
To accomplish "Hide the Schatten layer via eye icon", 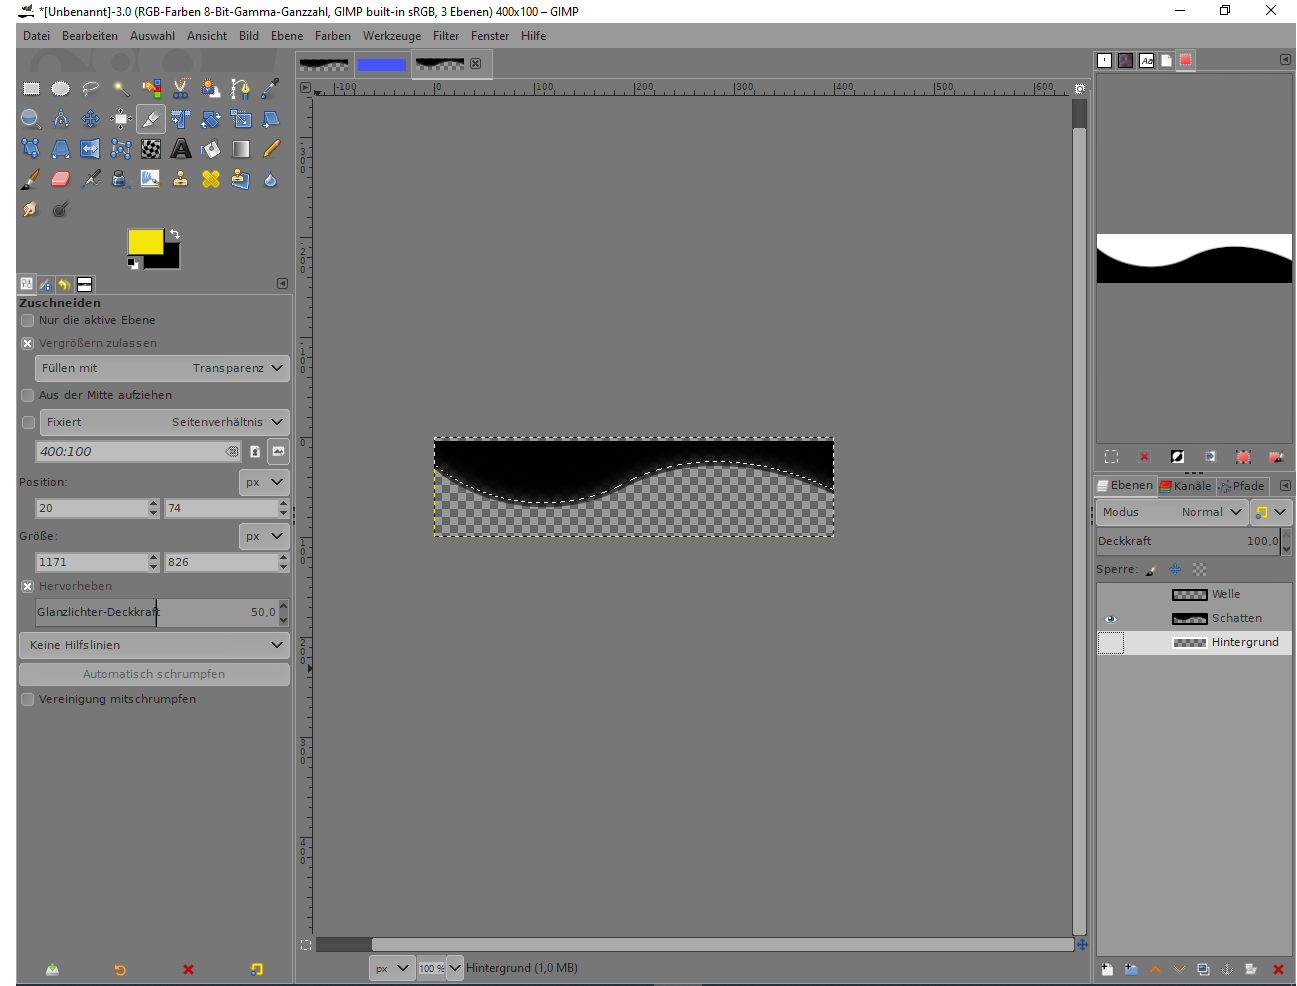I will [1110, 619].
